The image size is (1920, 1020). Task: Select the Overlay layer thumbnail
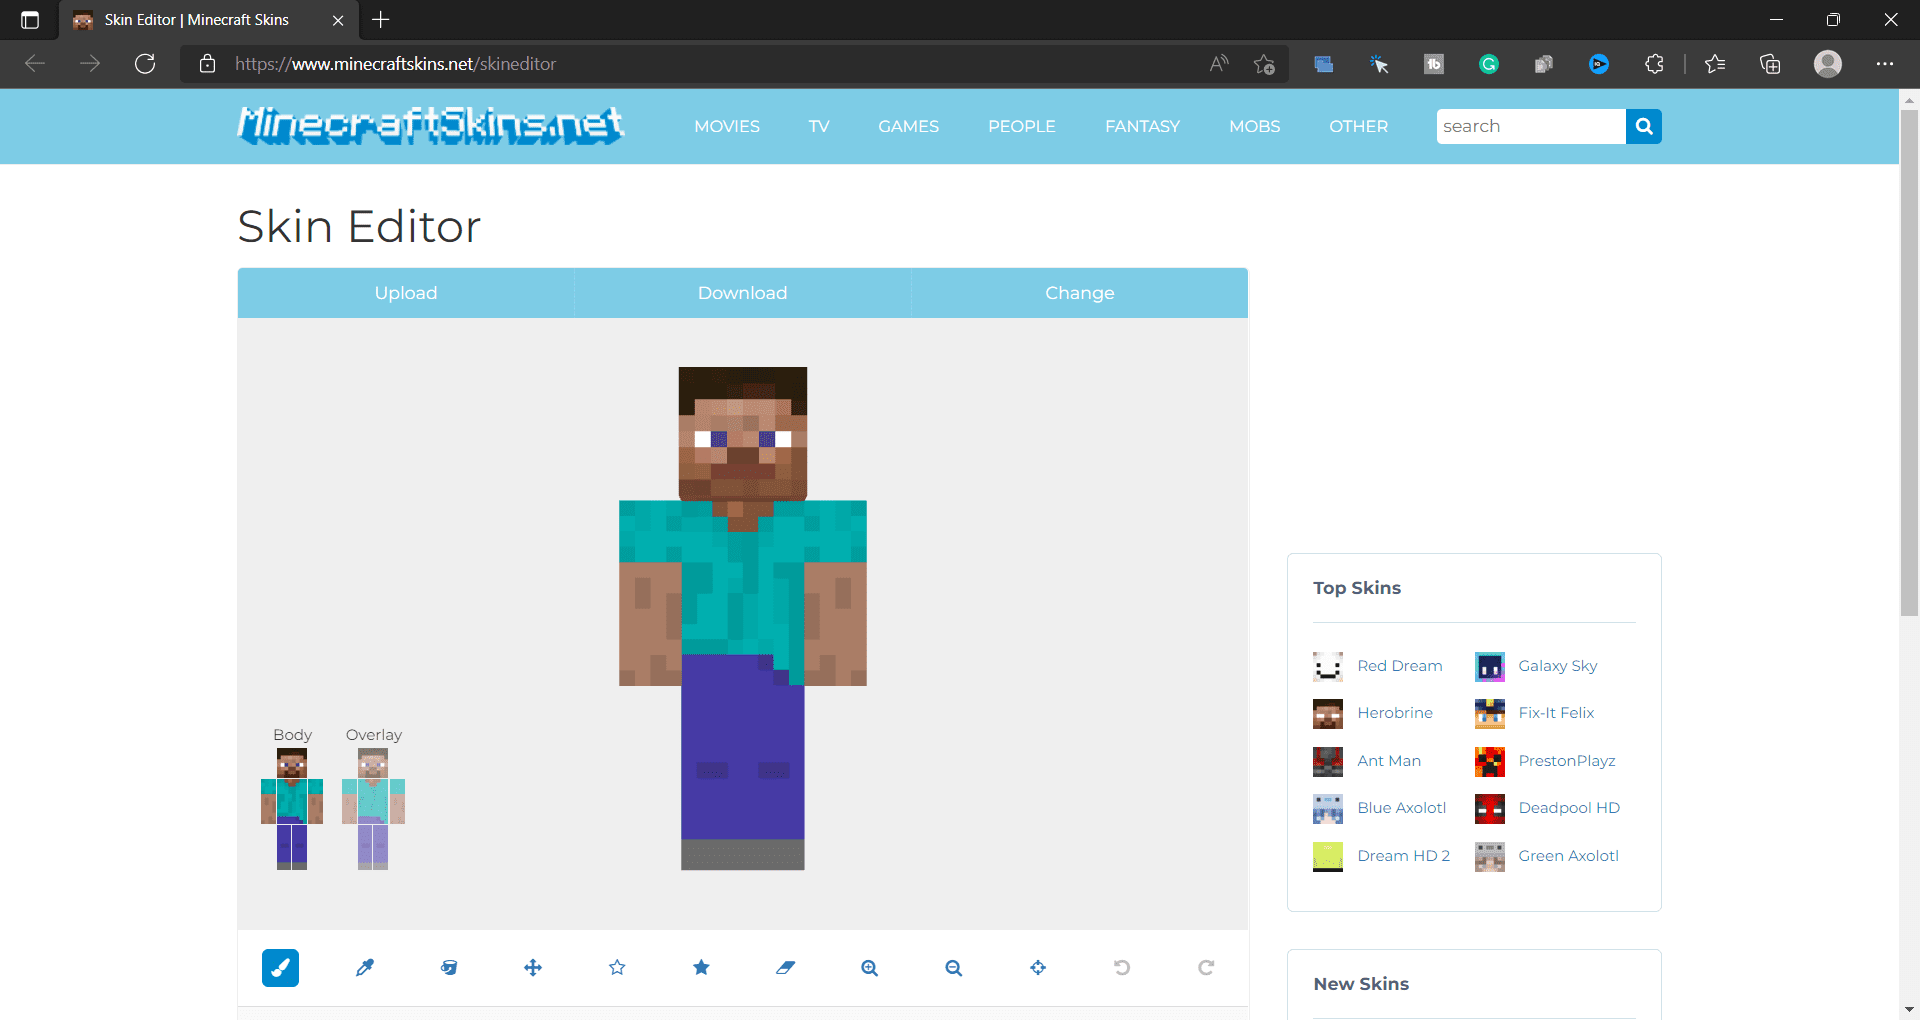pos(373,808)
